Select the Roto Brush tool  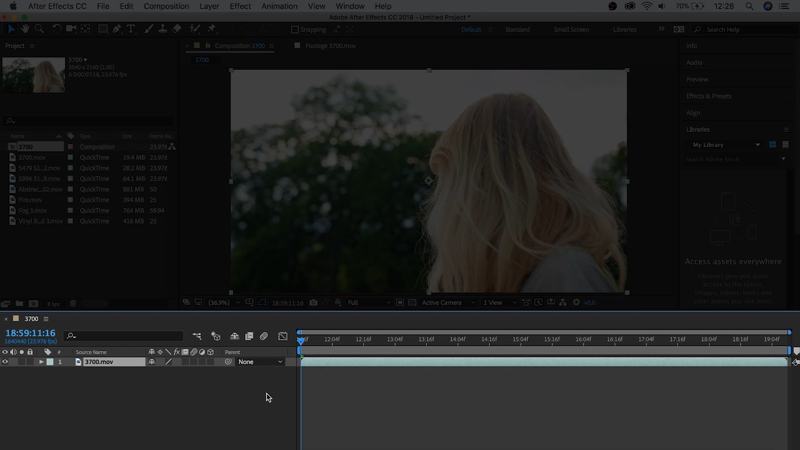(194, 29)
